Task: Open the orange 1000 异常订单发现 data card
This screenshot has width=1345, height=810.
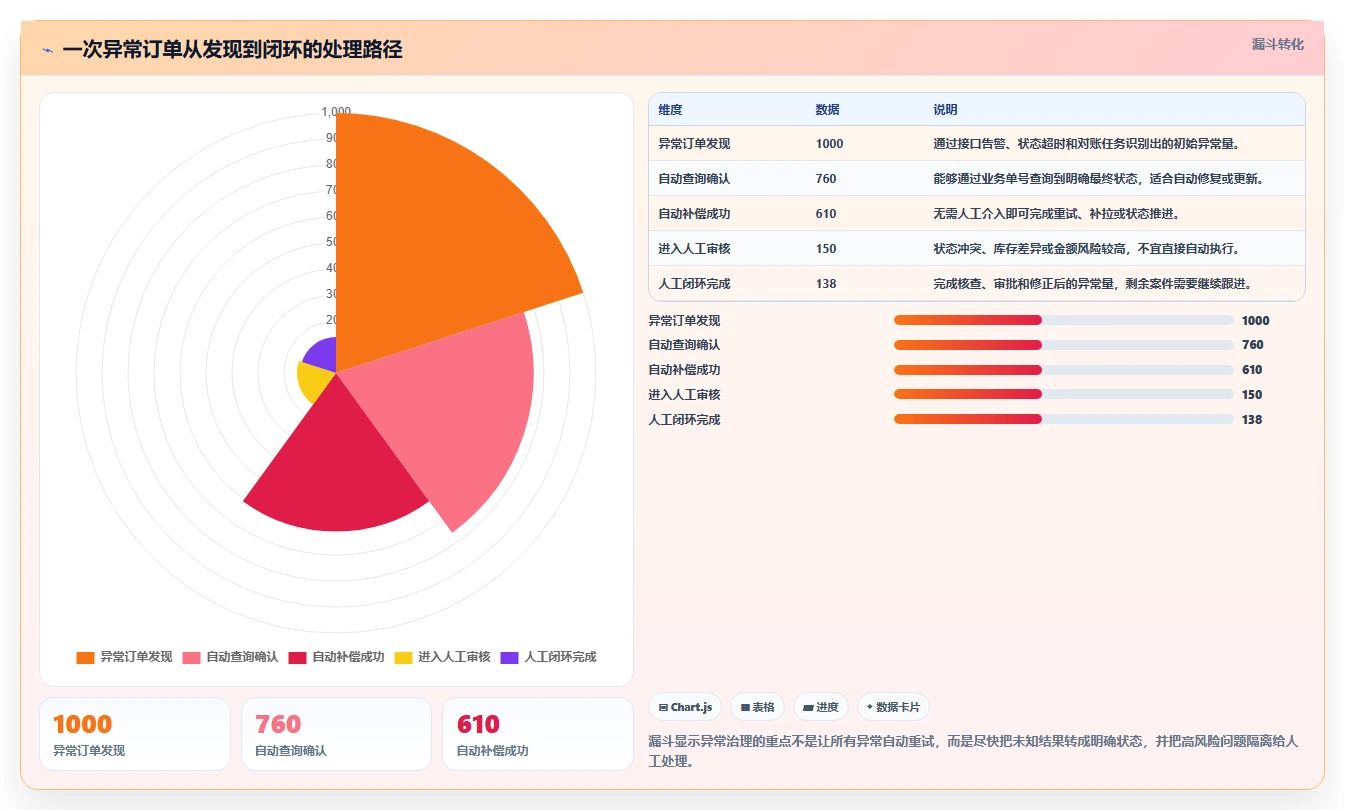Action: (x=135, y=734)
